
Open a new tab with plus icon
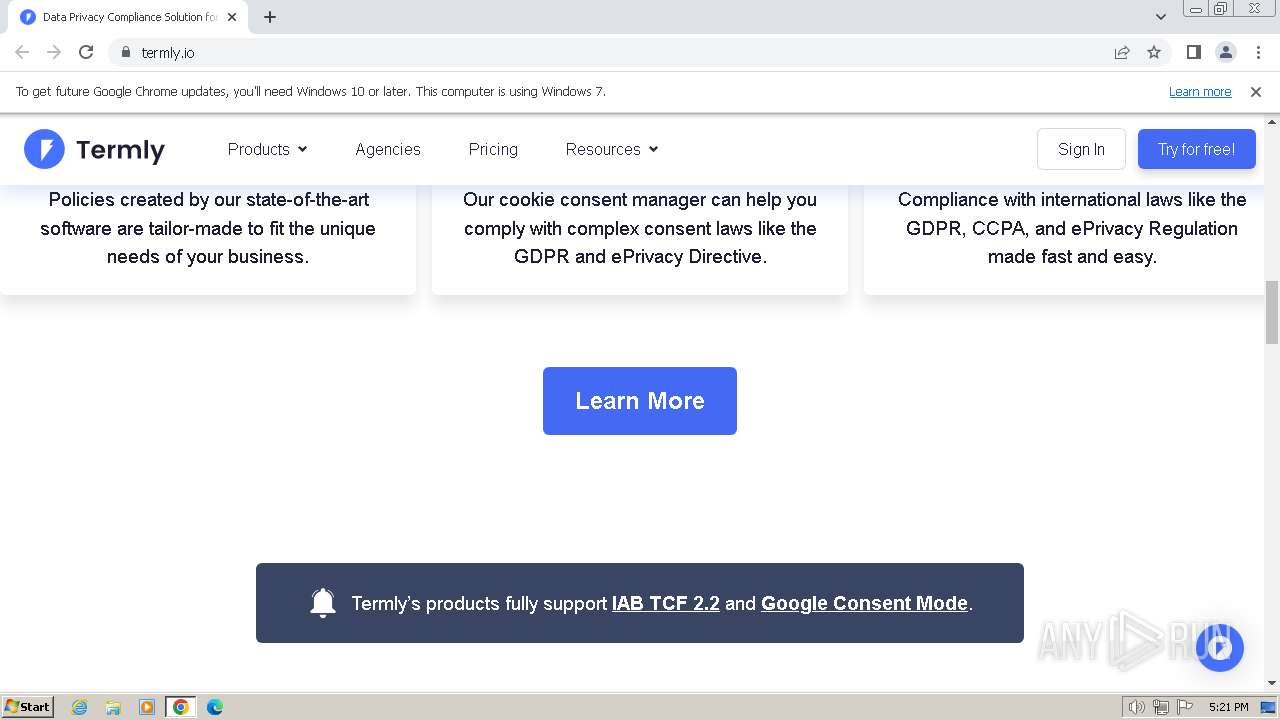270,17
